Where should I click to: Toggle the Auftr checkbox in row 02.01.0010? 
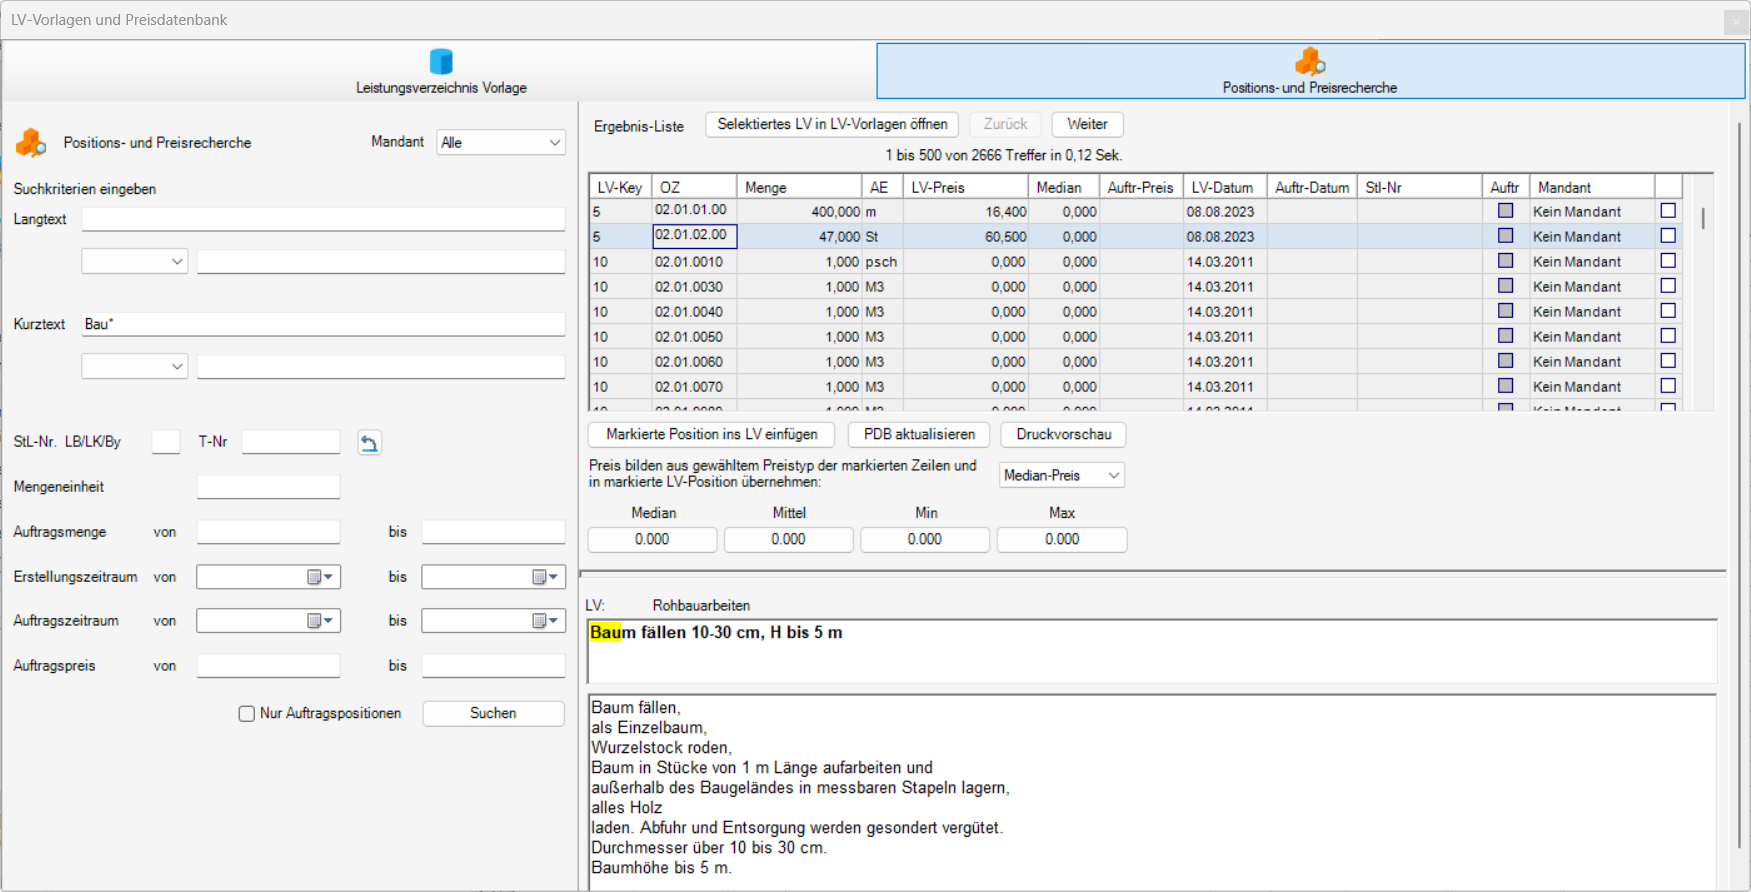click(1505, 261)
